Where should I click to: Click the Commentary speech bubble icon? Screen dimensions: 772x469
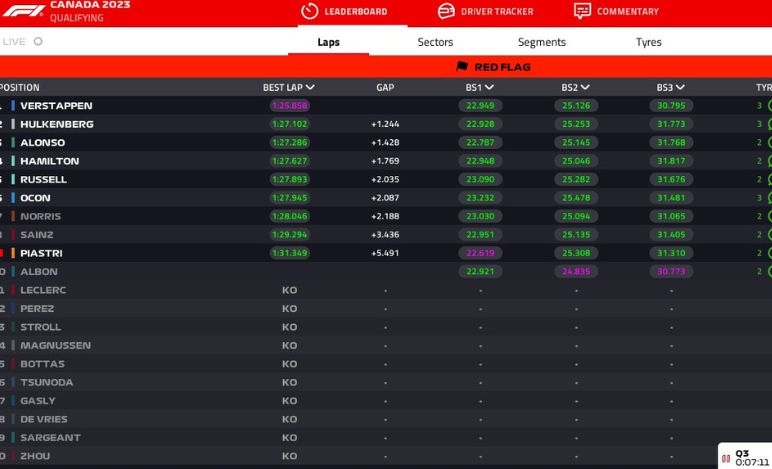[582, 11]
